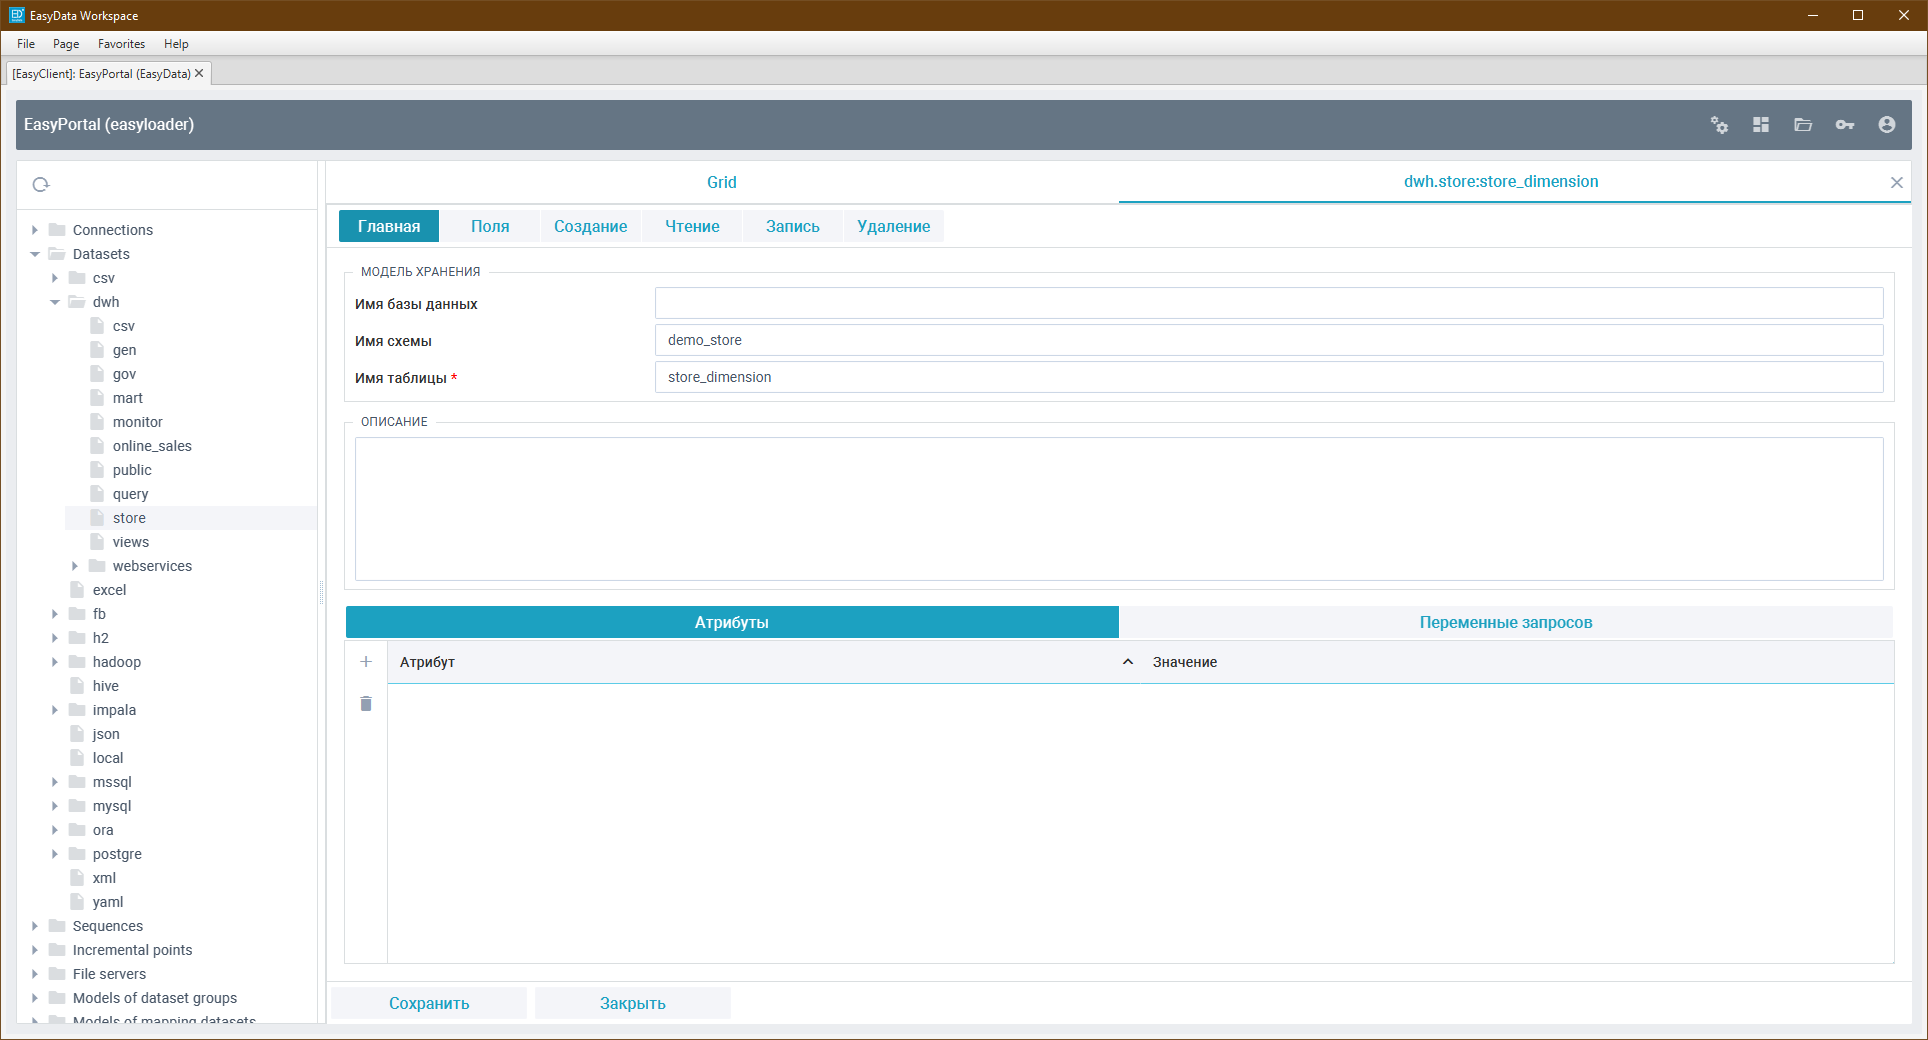Select the xml item in tree
The image size is (1928, 1040).
[104, 878]
